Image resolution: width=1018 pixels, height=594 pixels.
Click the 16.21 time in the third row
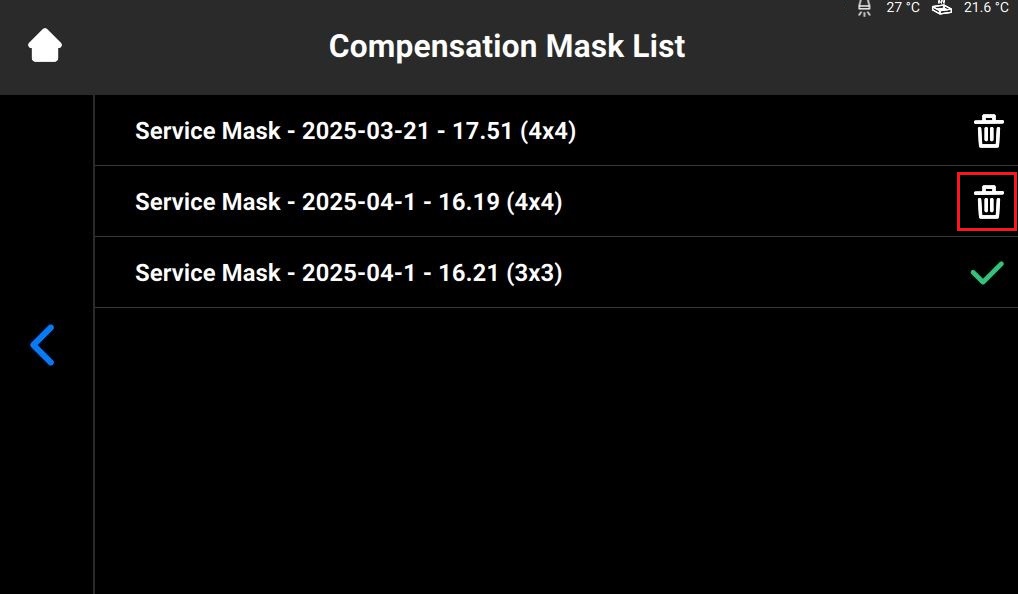(468, 273)
